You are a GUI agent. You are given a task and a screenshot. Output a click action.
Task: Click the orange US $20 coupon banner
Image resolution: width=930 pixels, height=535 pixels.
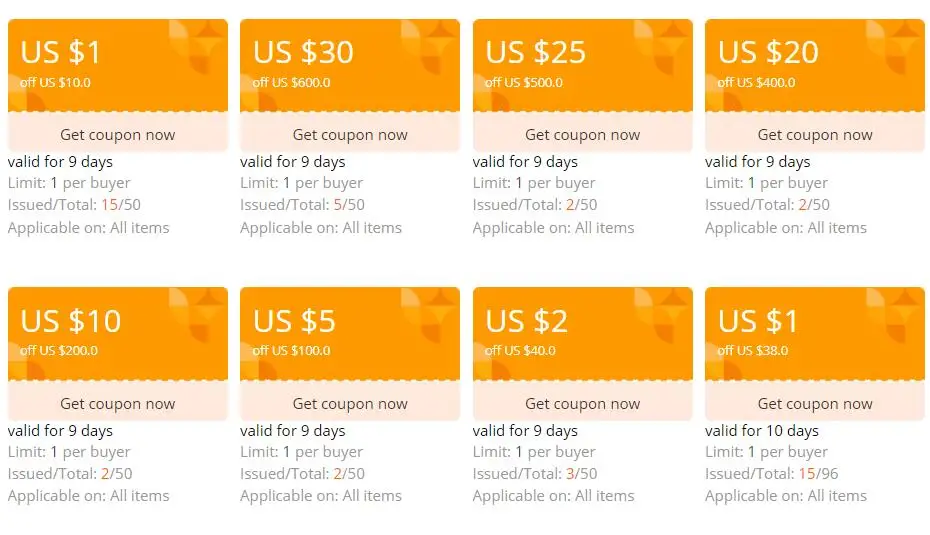pyautogui.click(x=815, y=65)
